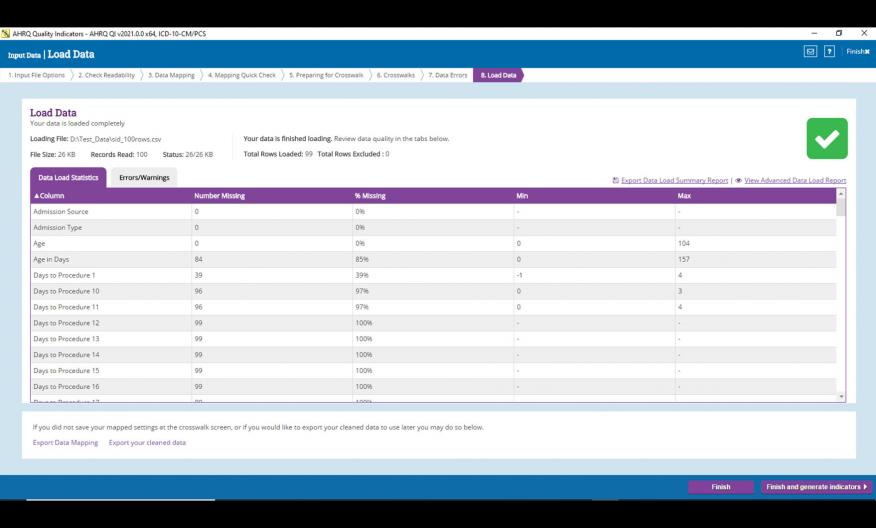Viewport: 876px width, 528px height.
Task: Click the export report disk icon
Action: click(x=616, y=180)
